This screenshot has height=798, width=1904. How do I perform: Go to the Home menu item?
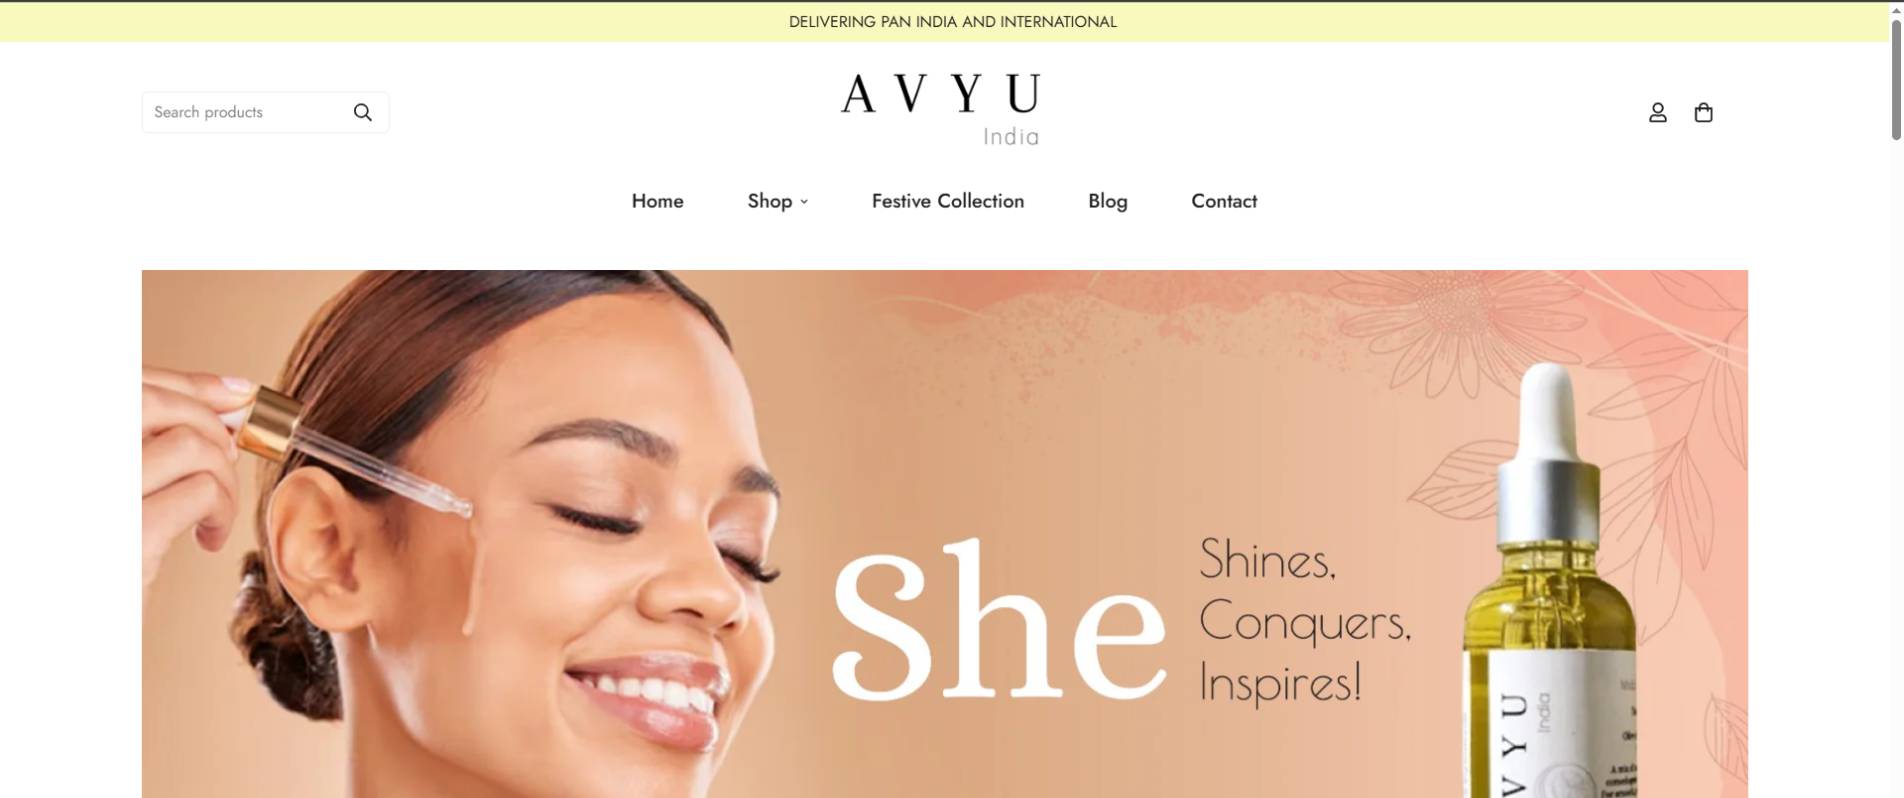(x=657, y=201)
